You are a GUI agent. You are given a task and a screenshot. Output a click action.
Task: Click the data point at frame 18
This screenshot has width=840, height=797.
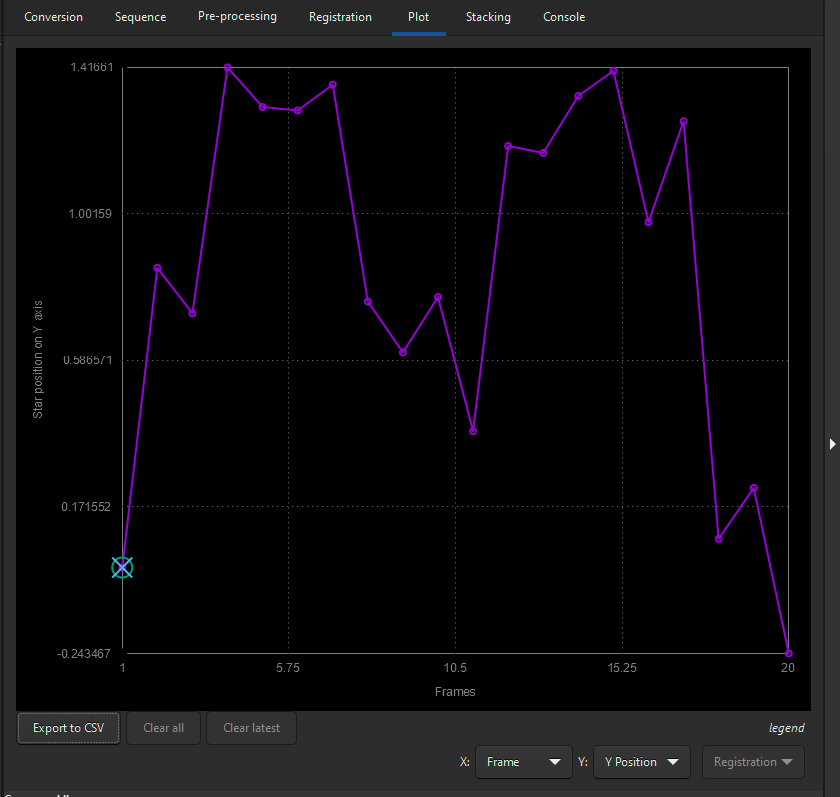719,539
